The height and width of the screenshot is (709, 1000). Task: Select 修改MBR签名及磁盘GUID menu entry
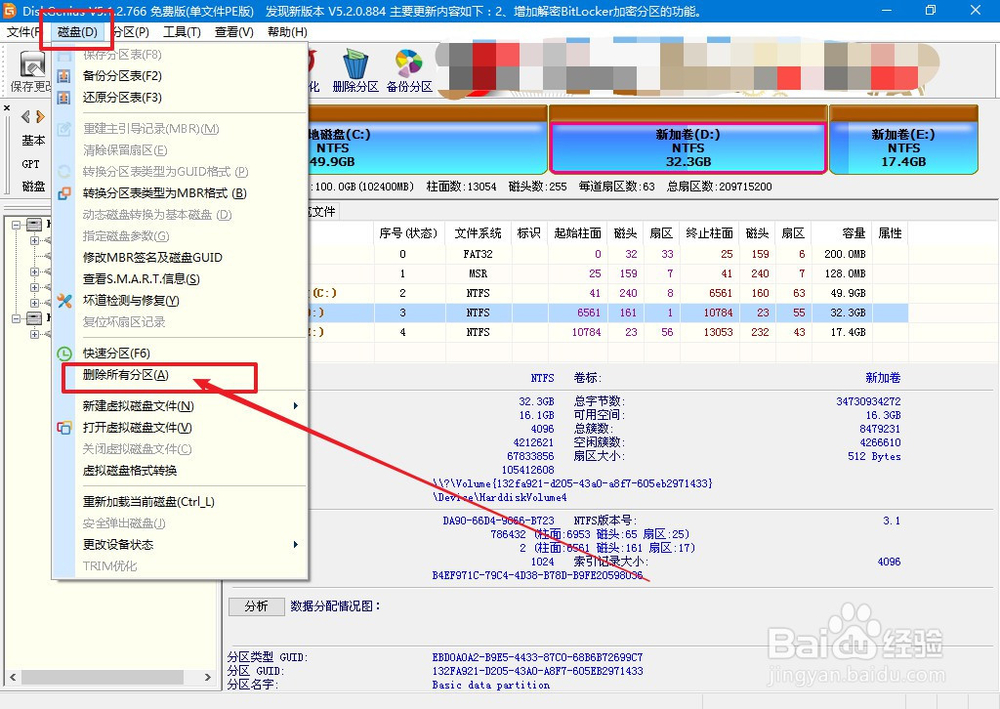(x=152, y=258)
